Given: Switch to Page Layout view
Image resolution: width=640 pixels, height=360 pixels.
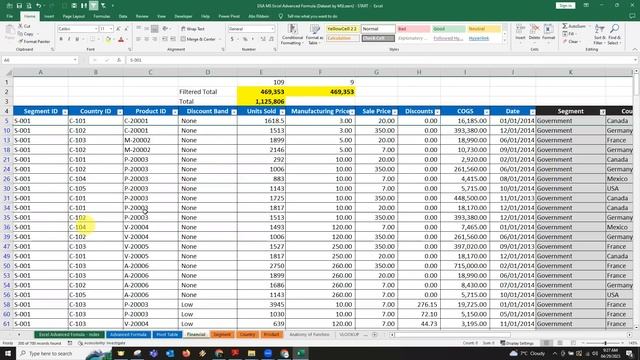Looking at the screenshot, I should [x=560, y=343].
